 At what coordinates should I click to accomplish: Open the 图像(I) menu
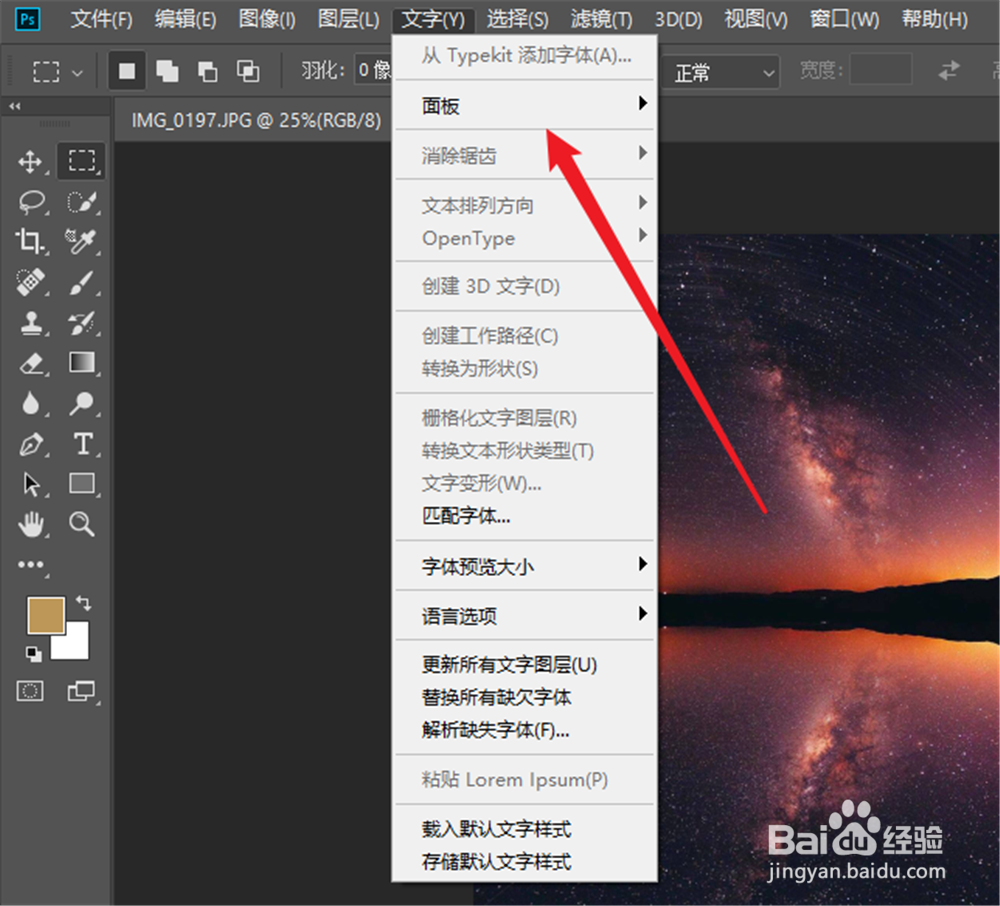(267, 20)
